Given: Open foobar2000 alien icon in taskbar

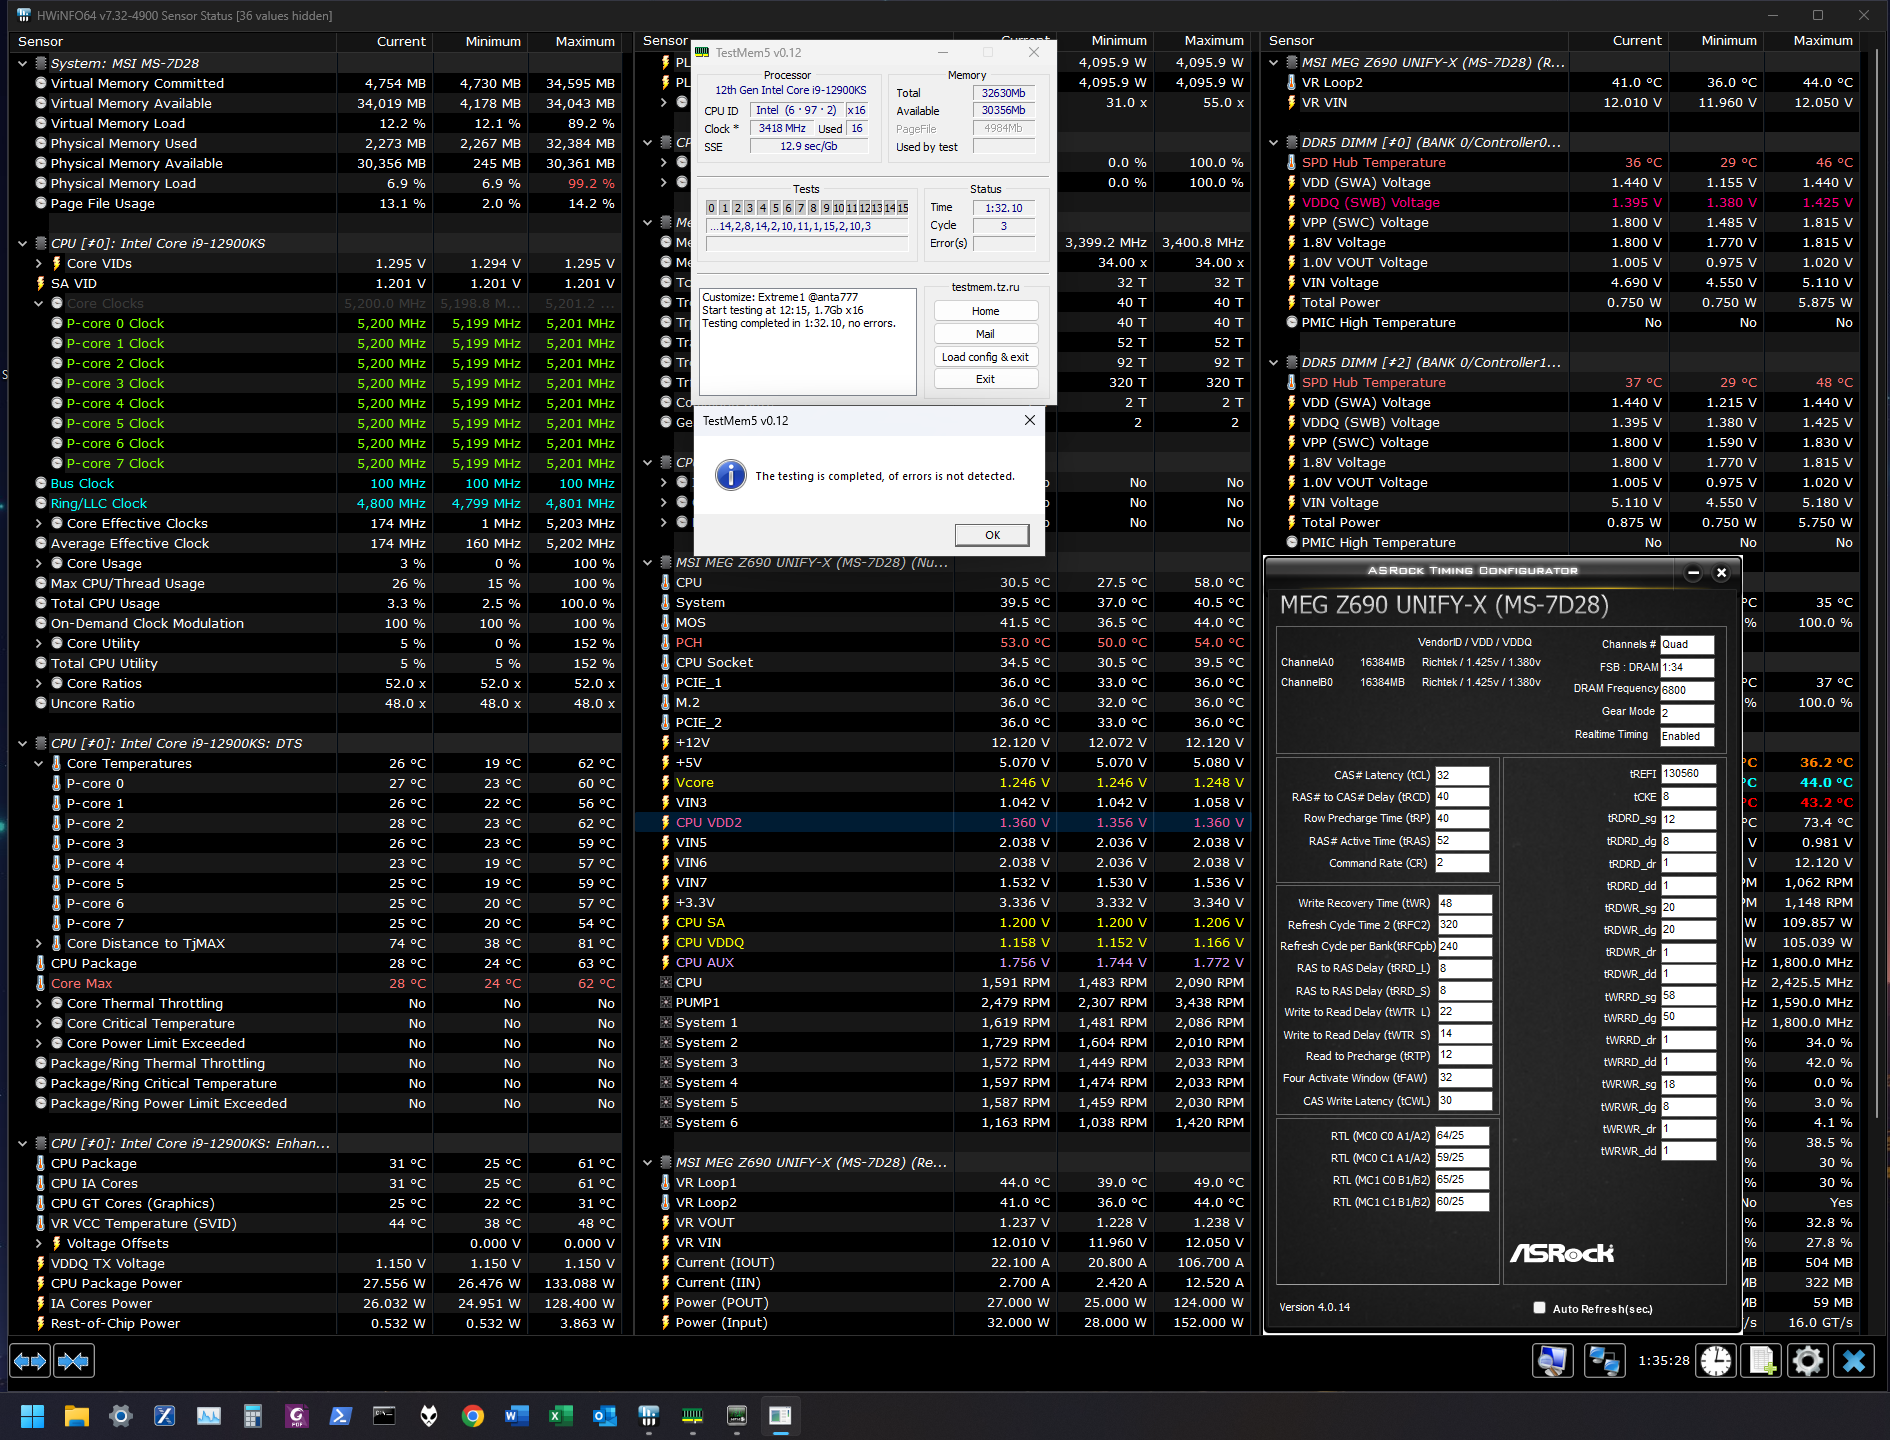Looking at the screenshot, I should coord(428,1416).
